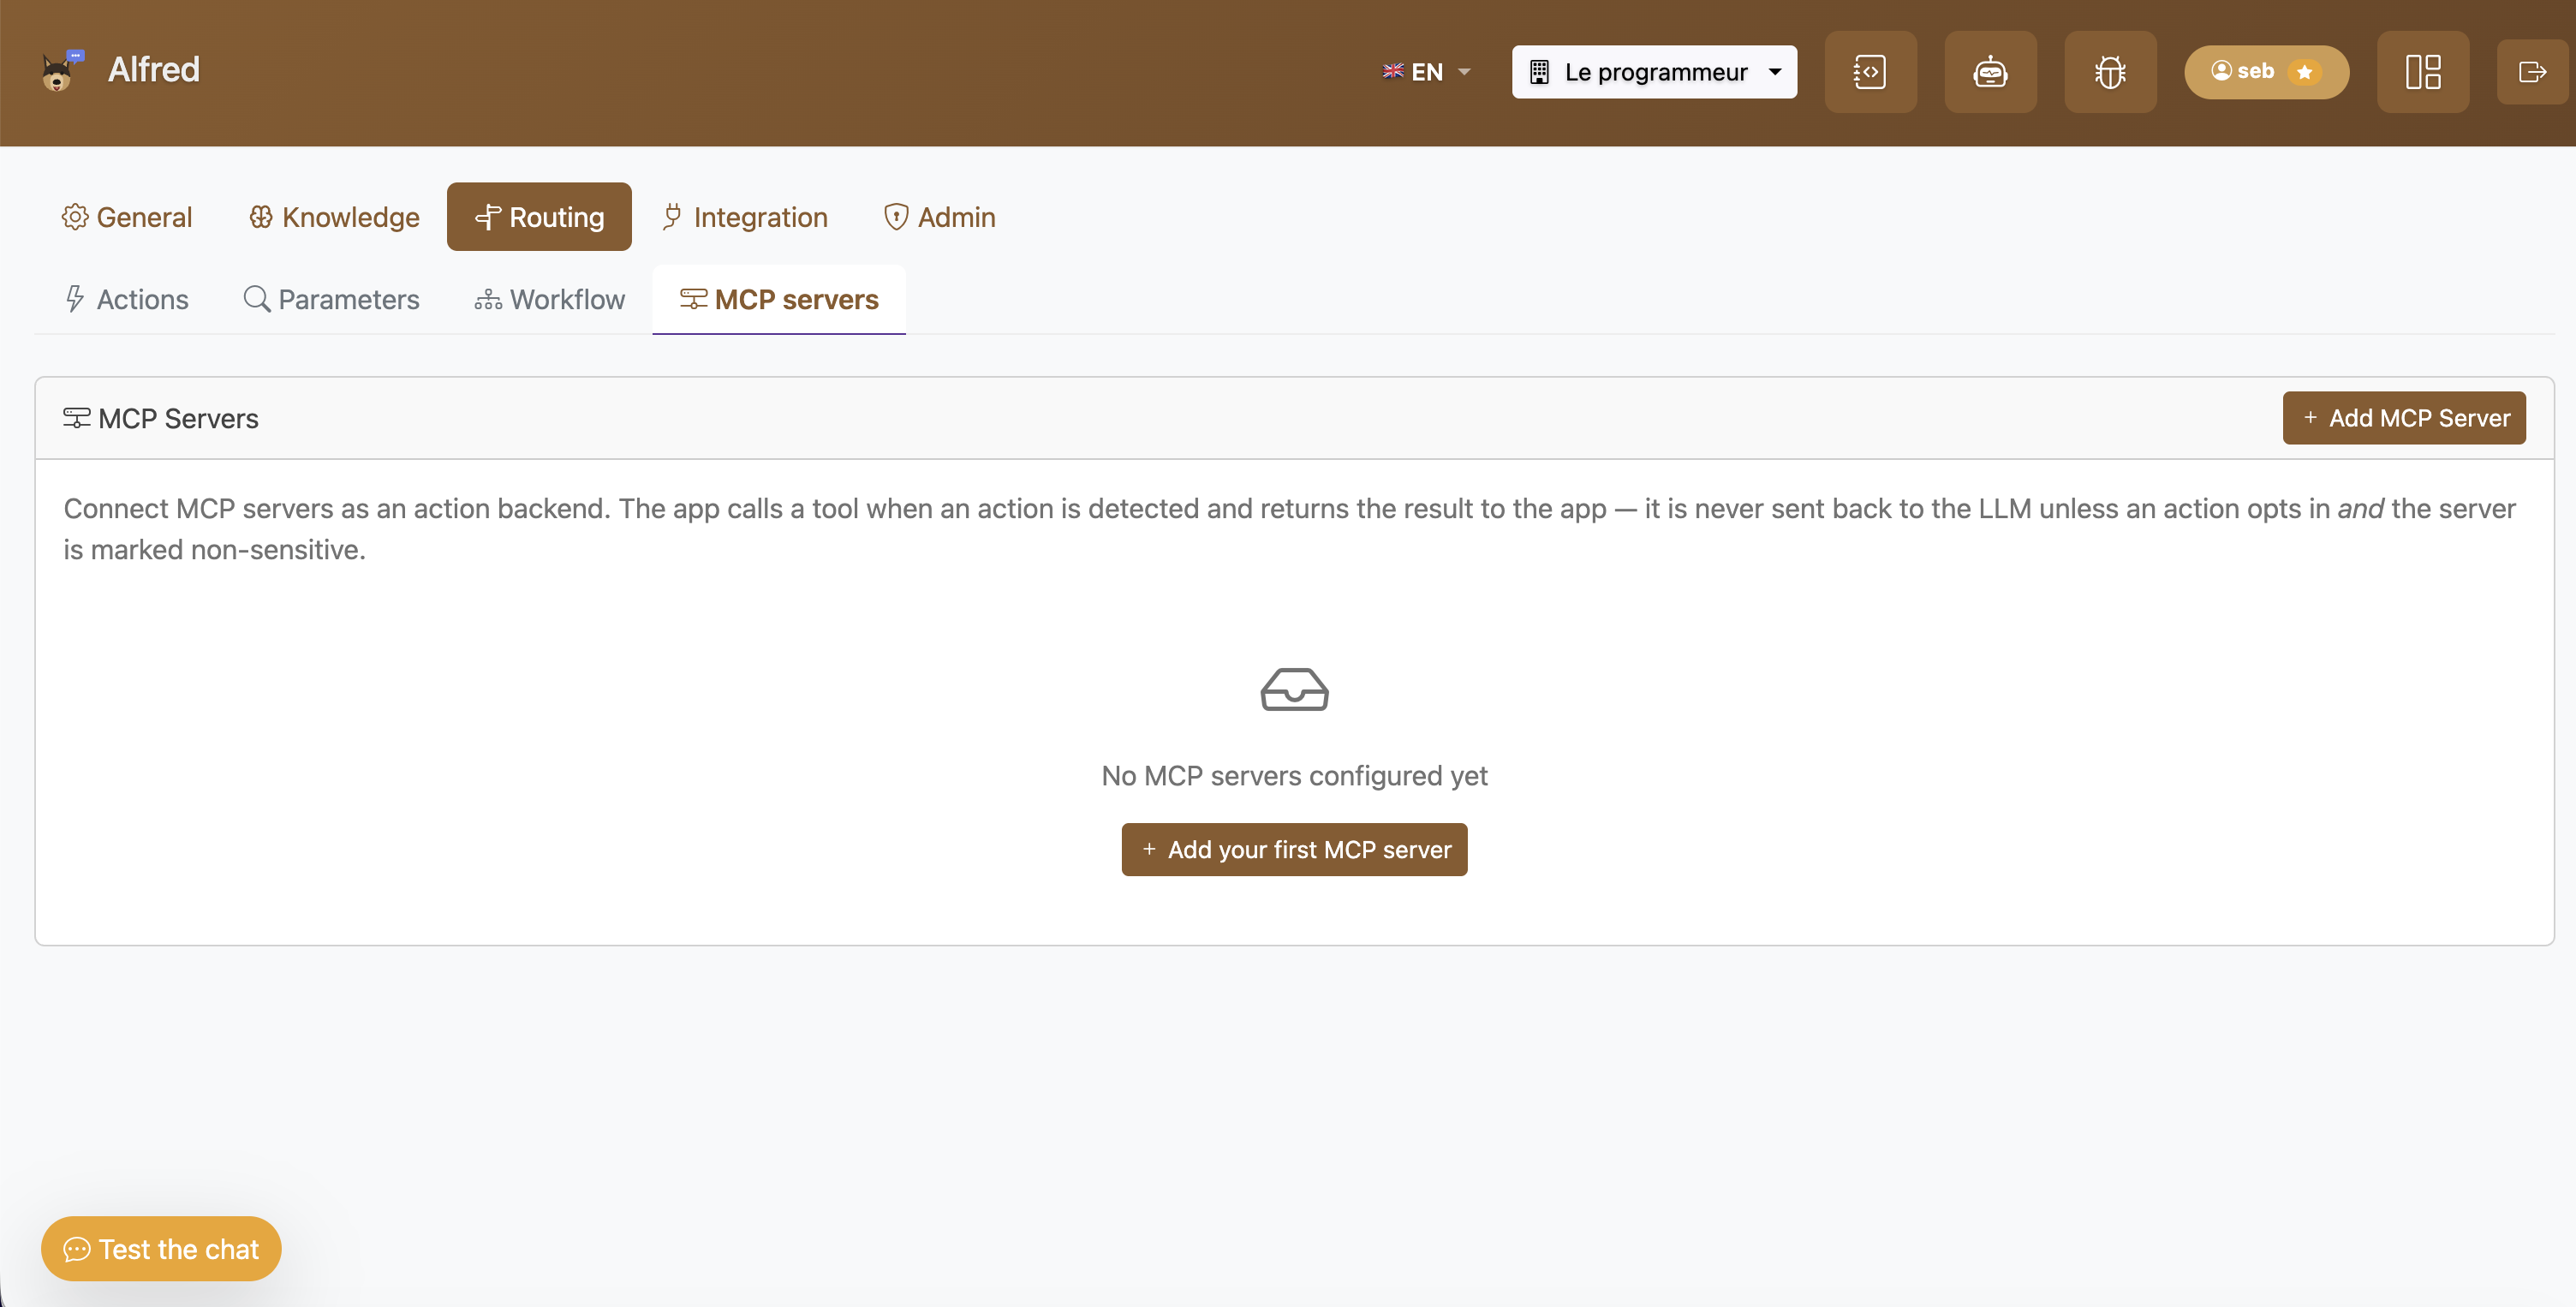Open the bug debug icon button
Viewport: 2576px width, 1307px height.
pos(2110,72)
